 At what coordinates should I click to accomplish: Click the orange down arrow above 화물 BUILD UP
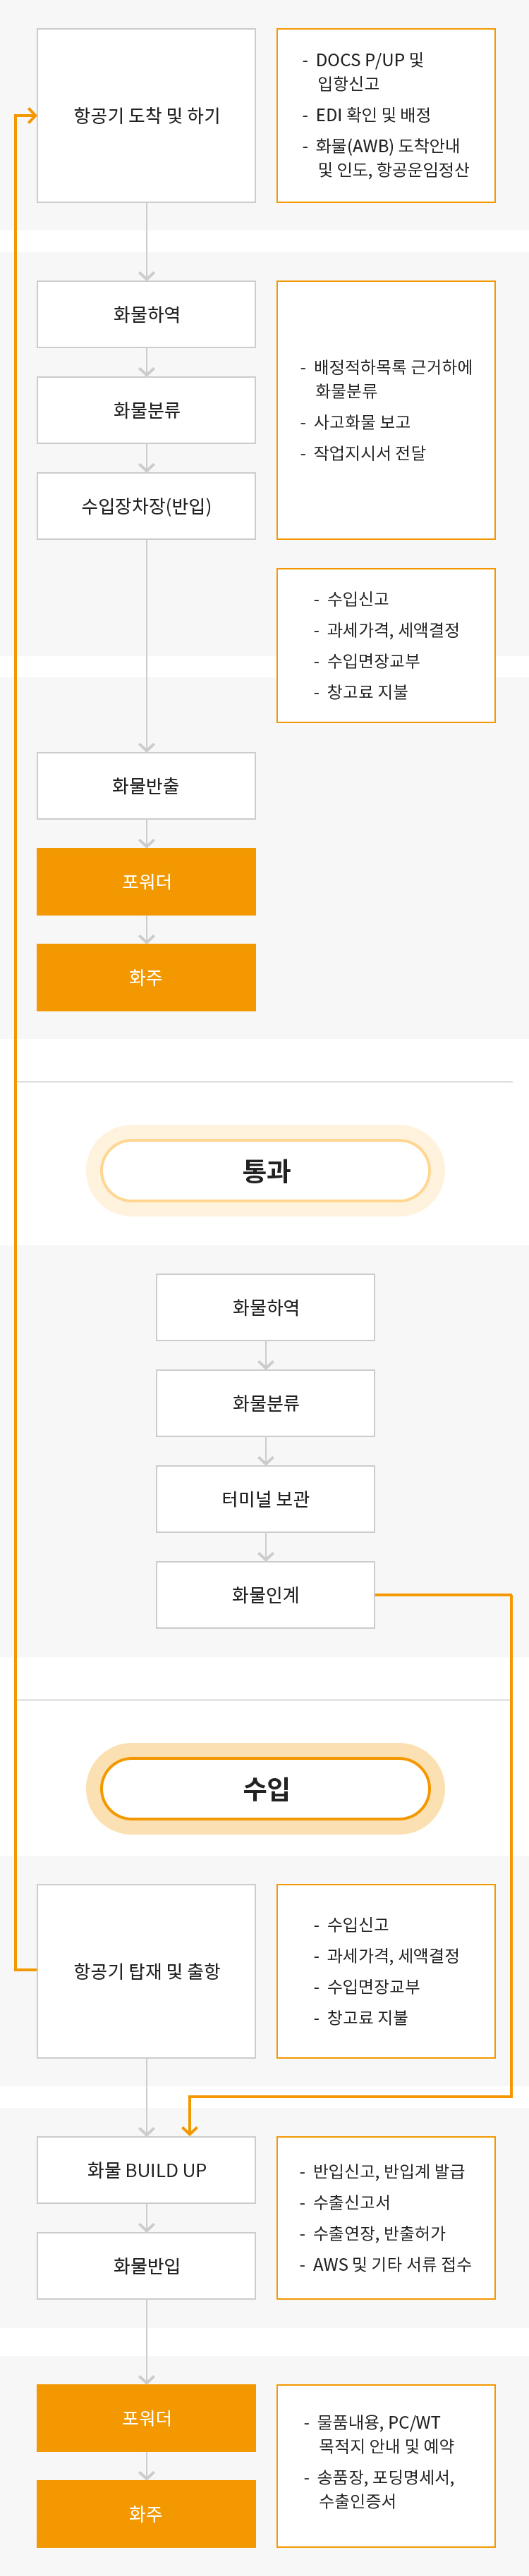pyautogui.click(x=190, y=2128)
